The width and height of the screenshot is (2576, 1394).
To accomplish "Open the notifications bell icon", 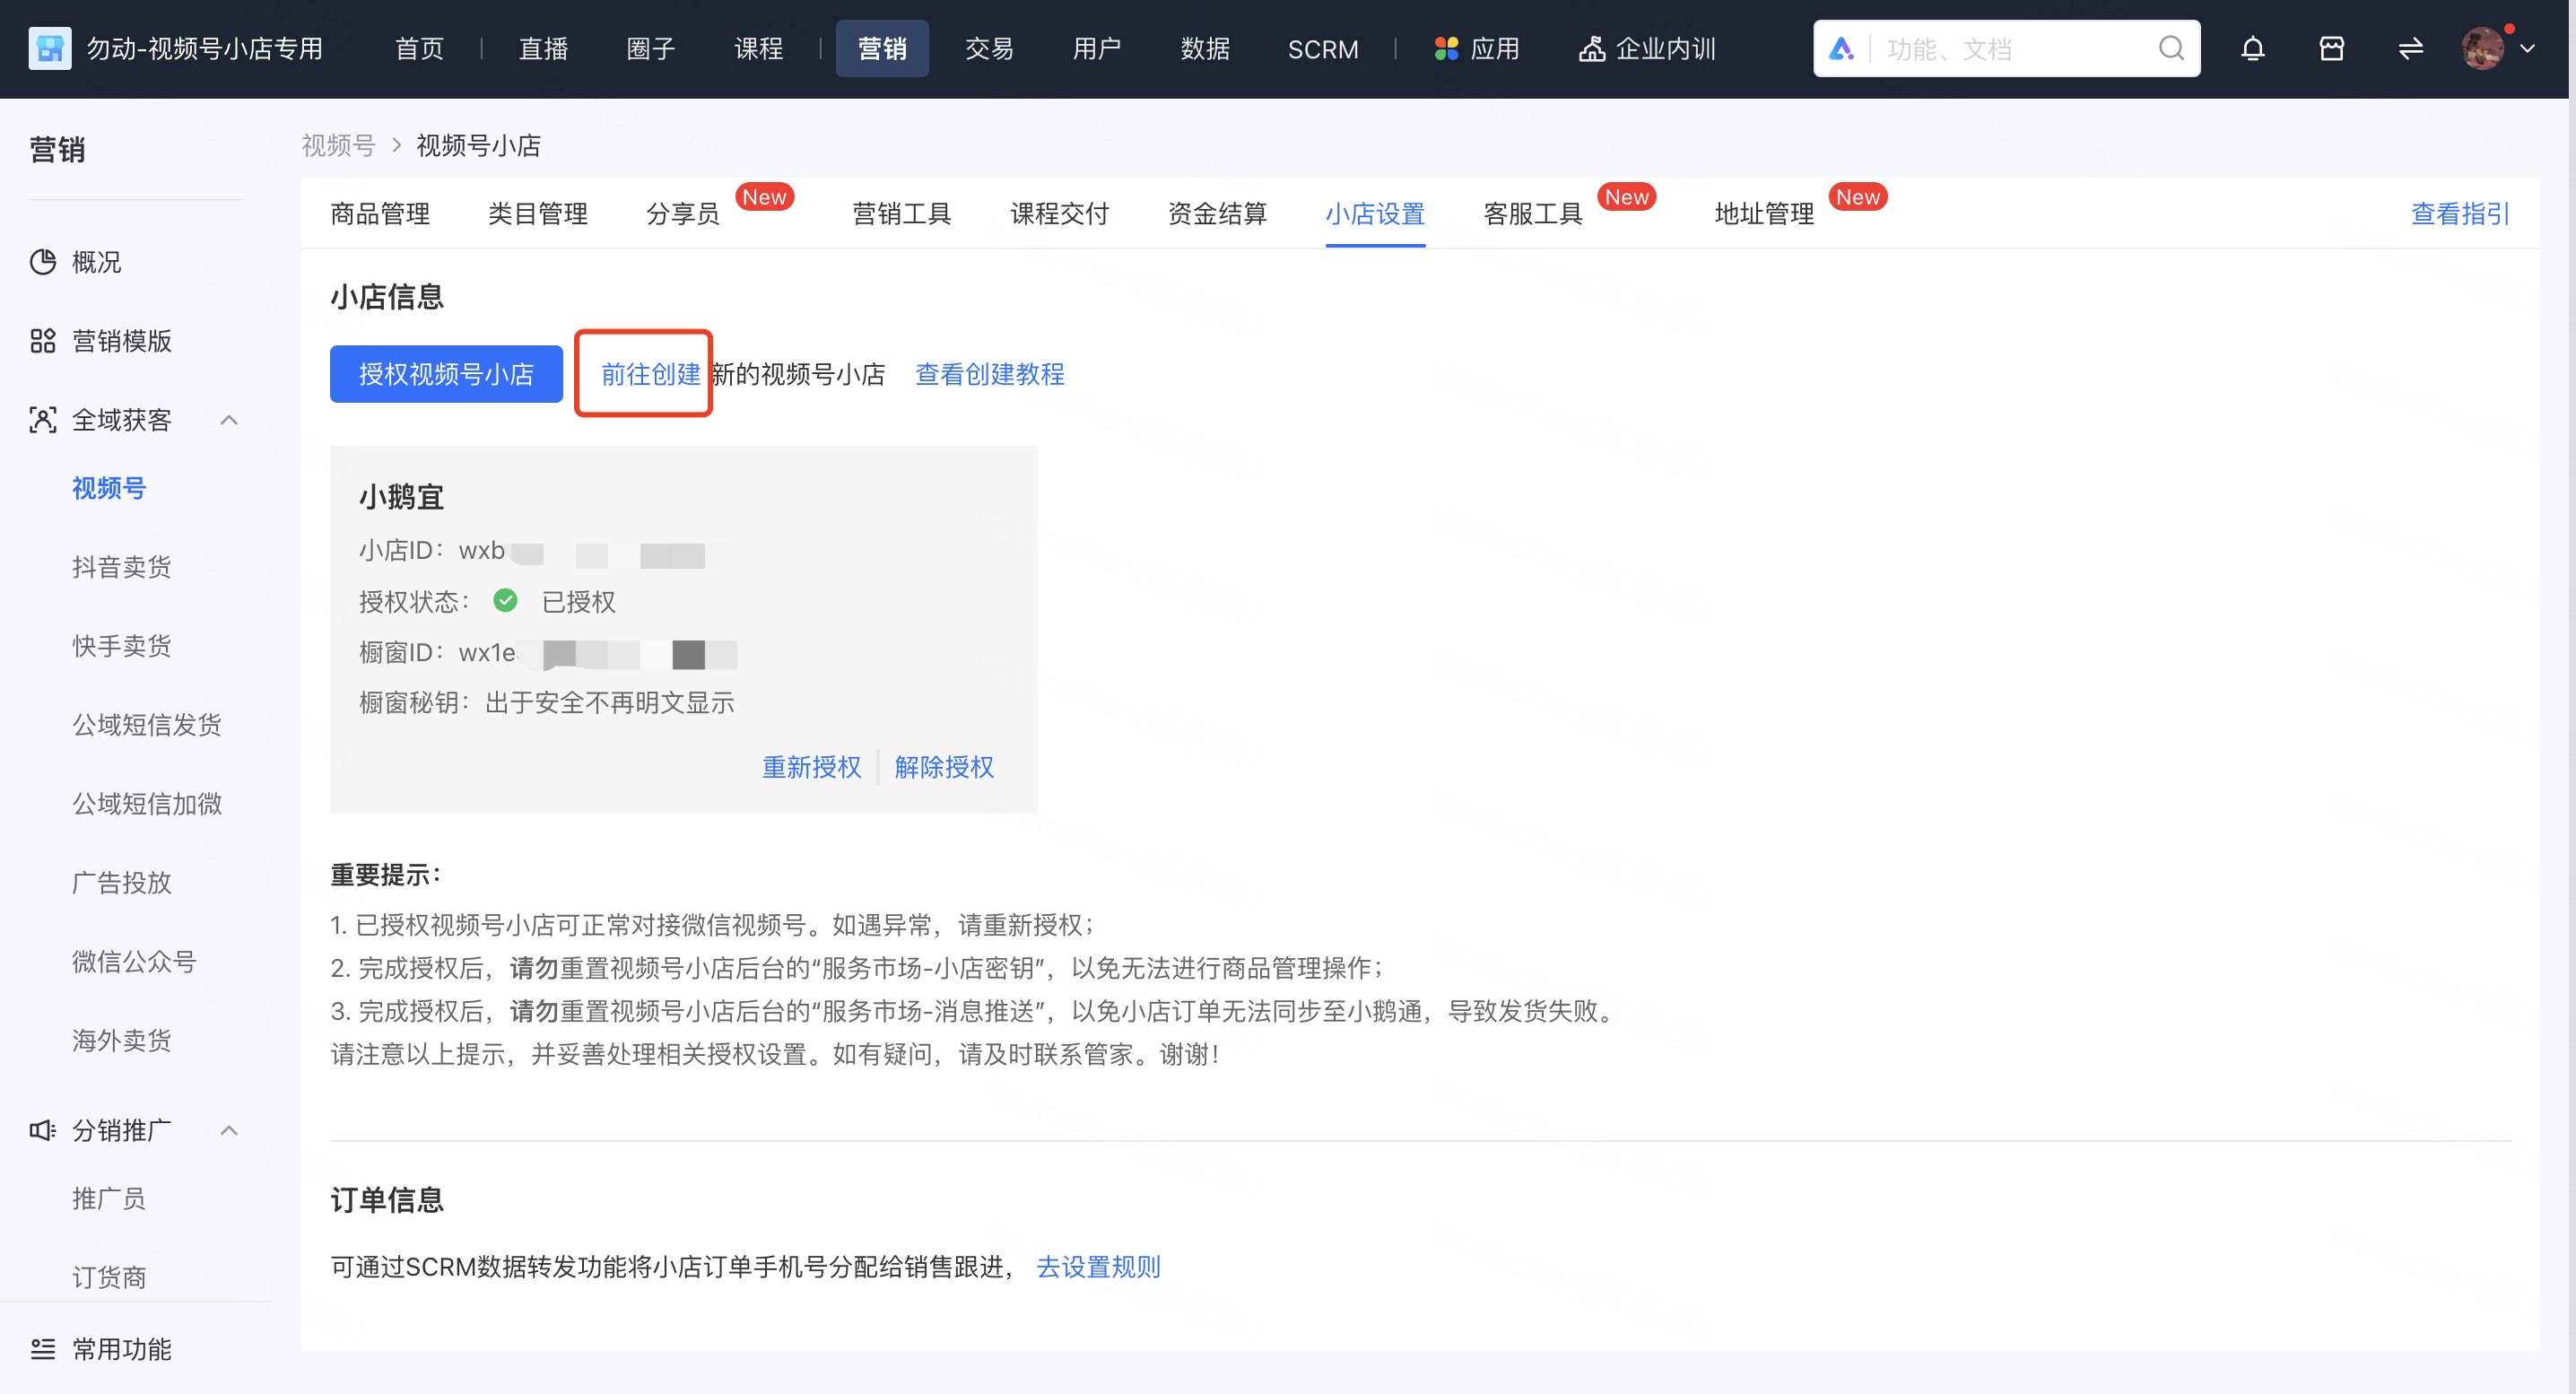I will (2252, 48).
